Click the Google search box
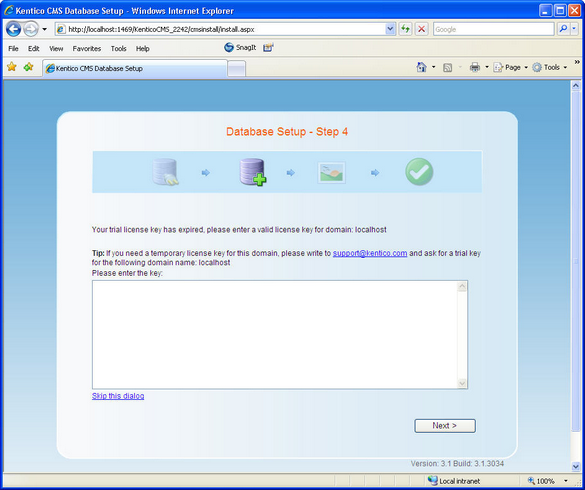Image resolution: width=585 pixels, height=490 pixels. pyautogui.click(x=493, y=29)
